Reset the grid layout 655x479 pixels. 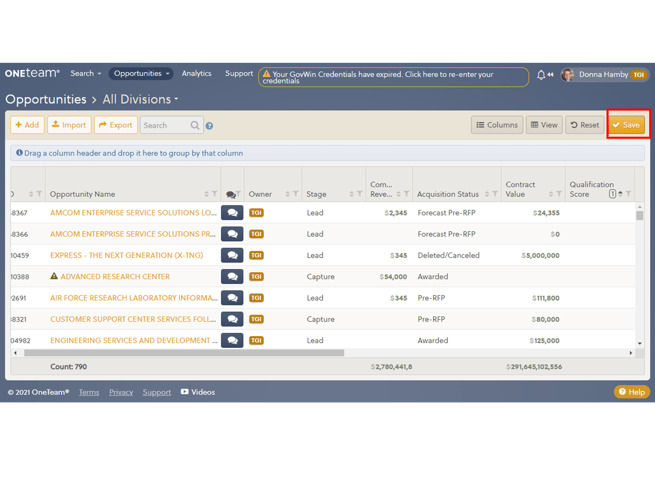point(584,125)
